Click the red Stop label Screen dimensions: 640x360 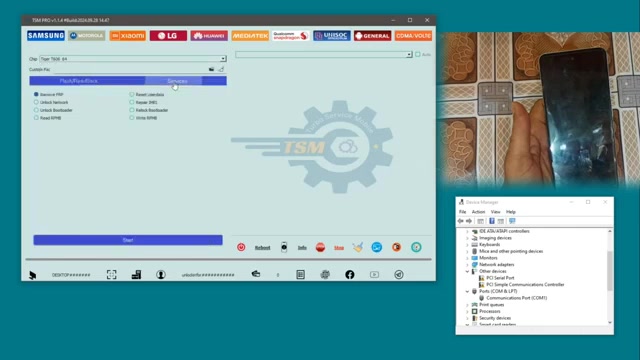[339, 248]
